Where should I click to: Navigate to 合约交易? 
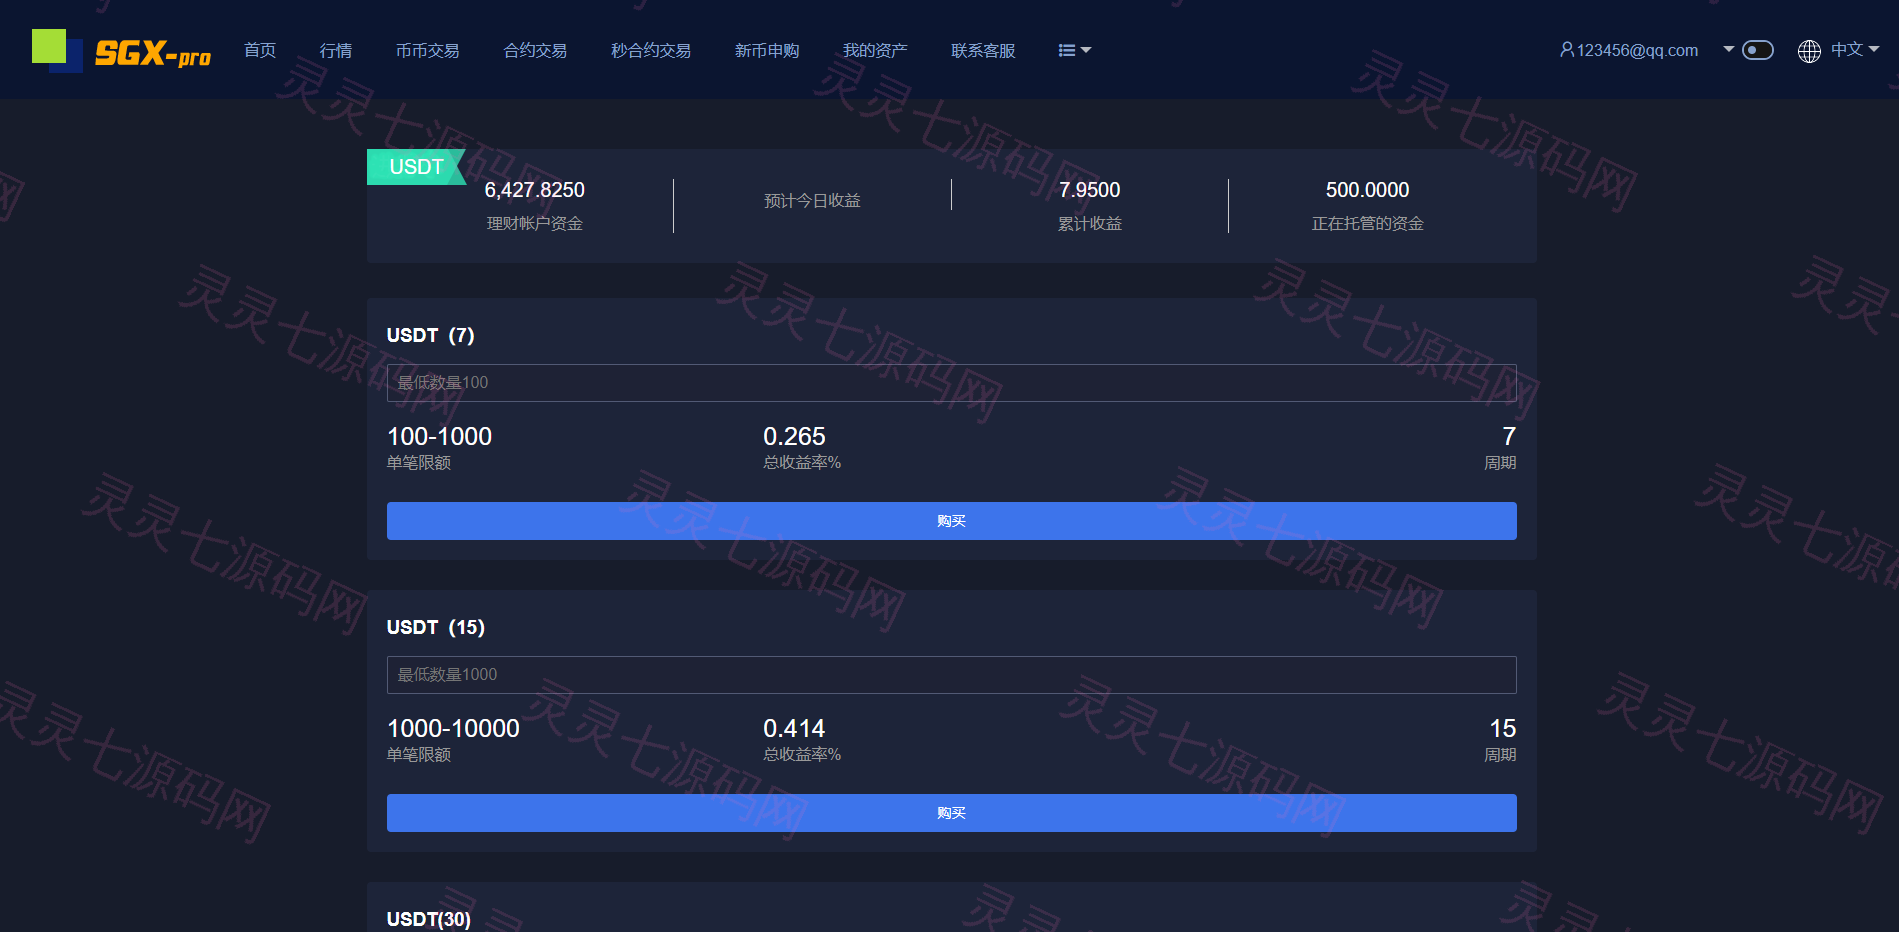535,50
